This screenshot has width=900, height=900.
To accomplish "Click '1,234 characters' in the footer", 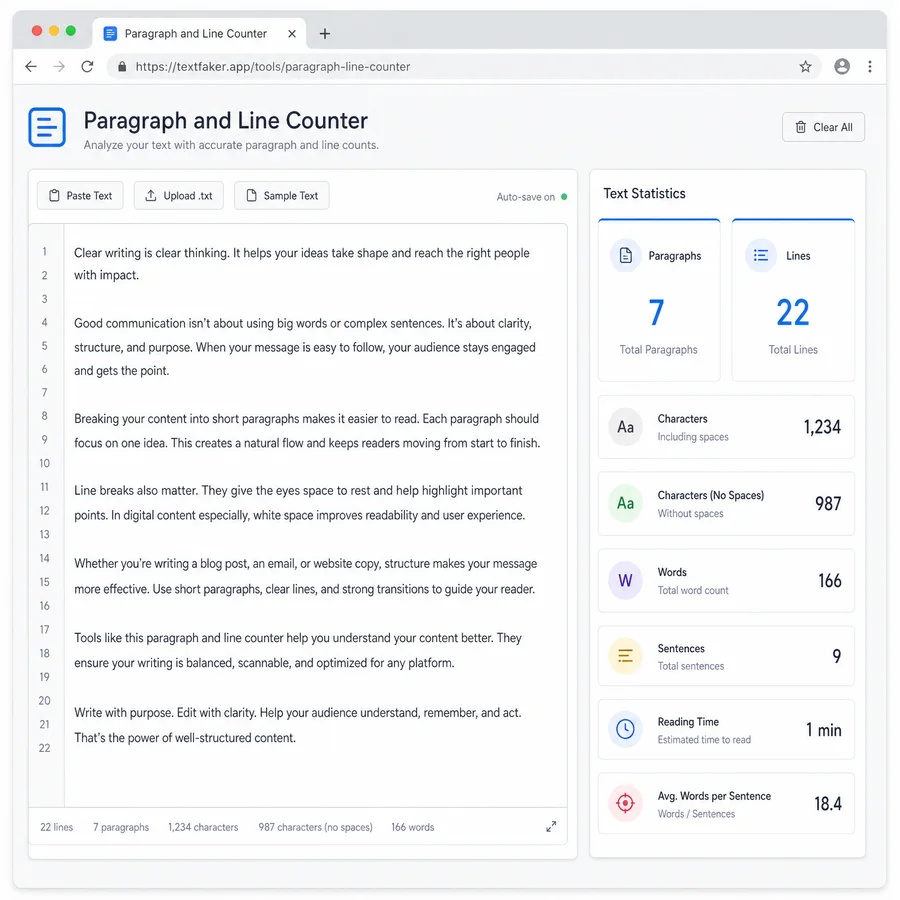I will [203, 827].
